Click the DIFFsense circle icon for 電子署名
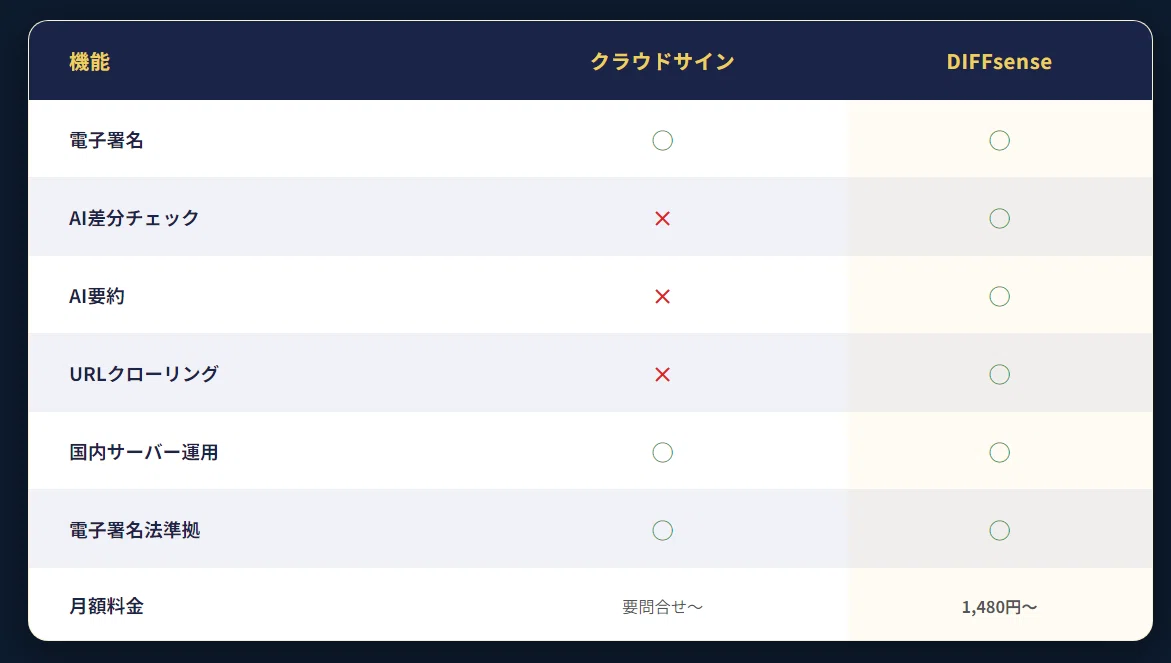 click(999, 140)
